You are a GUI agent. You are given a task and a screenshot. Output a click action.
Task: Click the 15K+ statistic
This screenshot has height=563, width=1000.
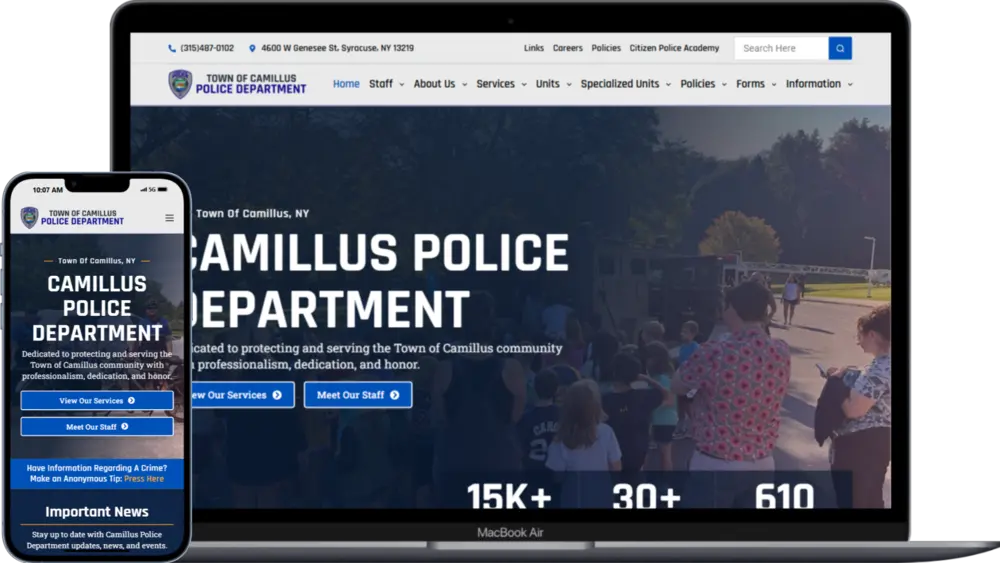(509, 495)
